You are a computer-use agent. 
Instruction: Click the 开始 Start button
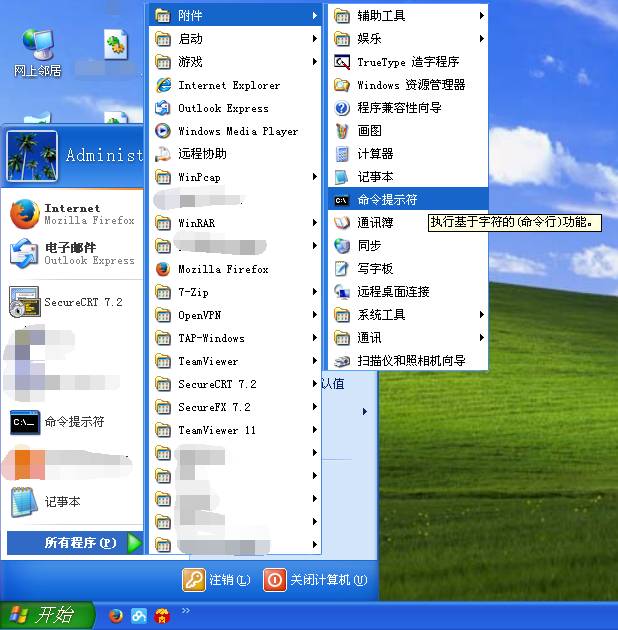[46, 615]
